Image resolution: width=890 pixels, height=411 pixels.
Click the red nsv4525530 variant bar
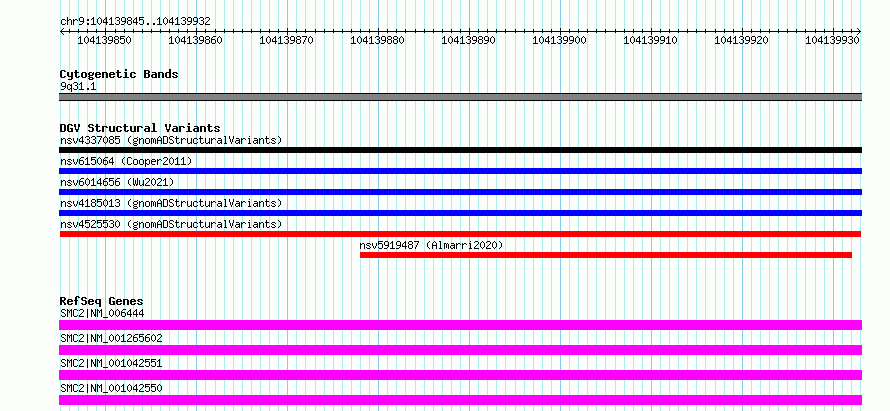[x=460, y=234]
